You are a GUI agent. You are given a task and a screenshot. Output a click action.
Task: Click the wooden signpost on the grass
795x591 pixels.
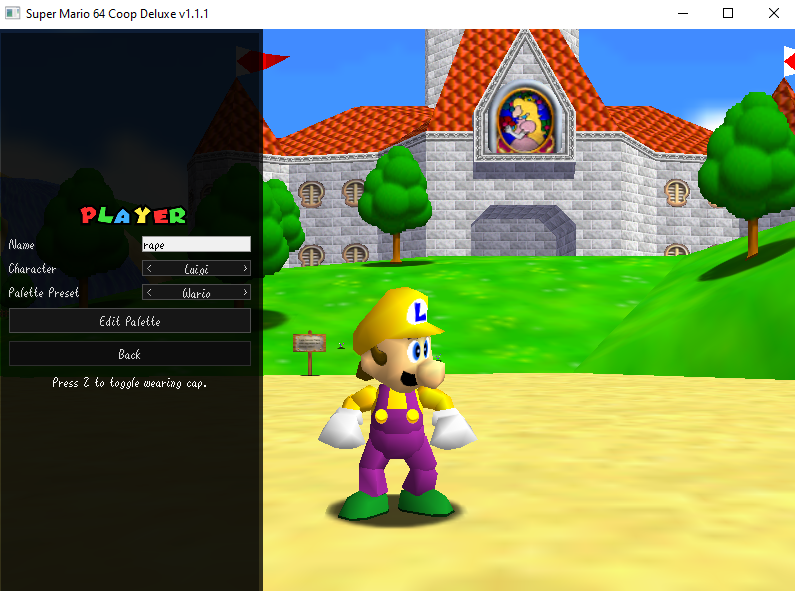[309, 352]
